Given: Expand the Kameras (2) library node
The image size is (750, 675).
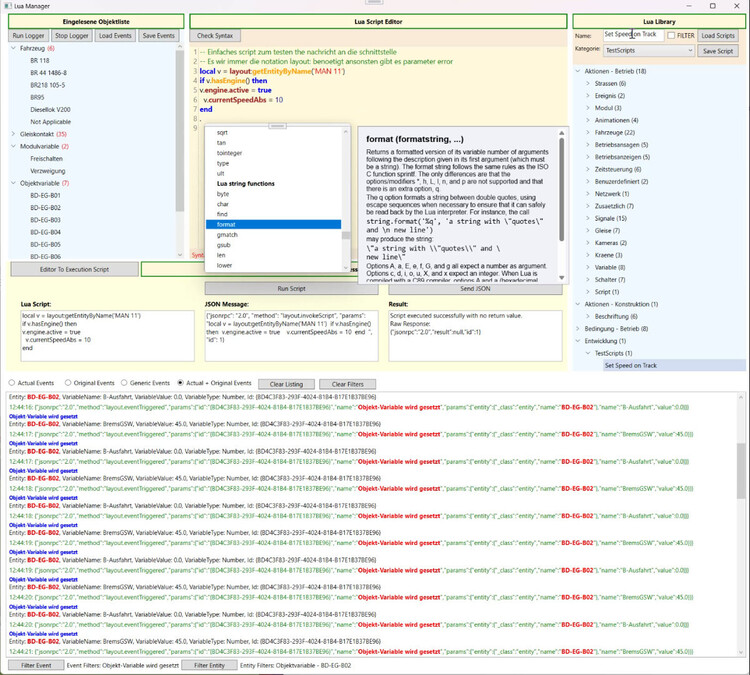Looking at the screenshot, I should click(x=588, y=243).
